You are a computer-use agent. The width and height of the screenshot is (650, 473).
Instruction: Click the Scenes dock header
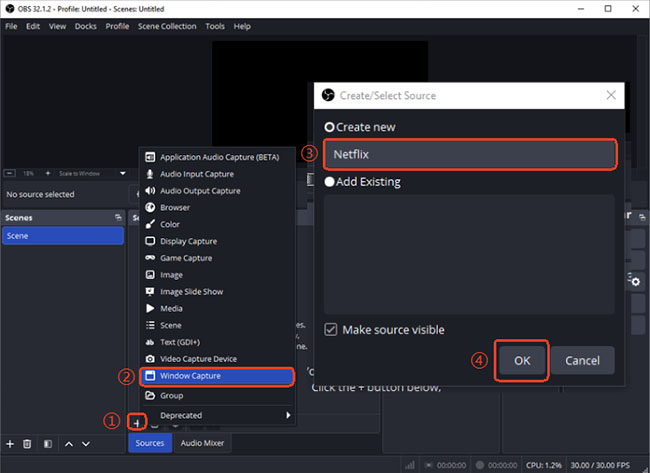click(63, 217)
